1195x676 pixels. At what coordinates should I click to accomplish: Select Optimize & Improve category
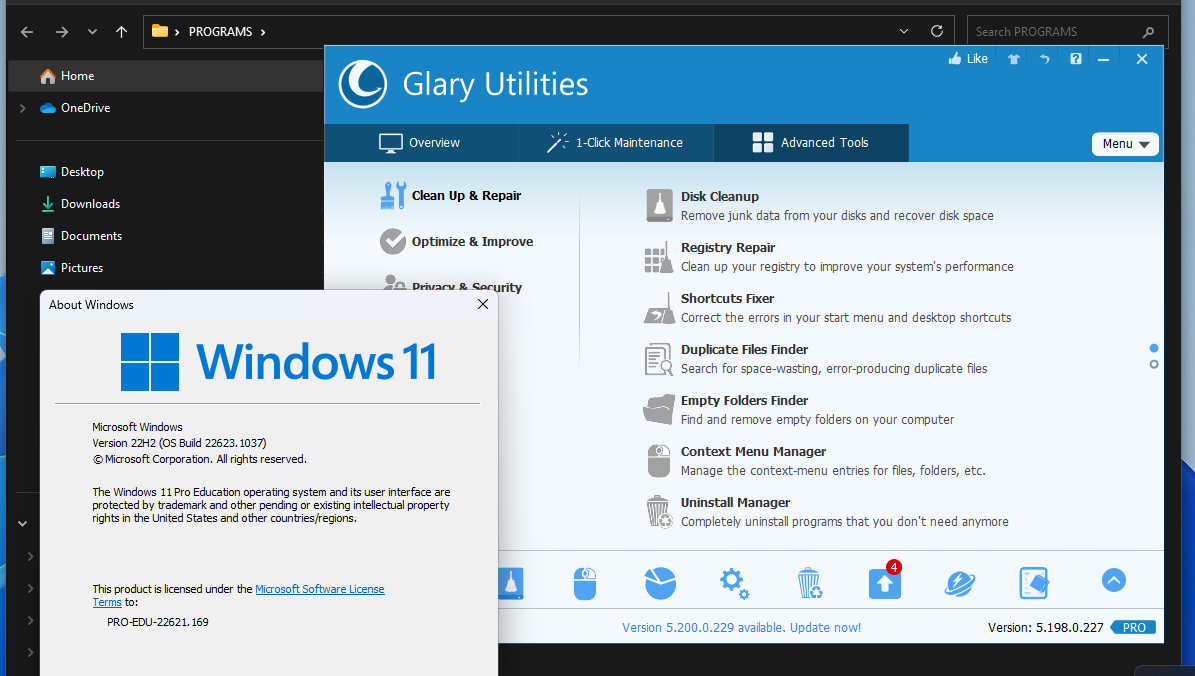pos(457,242)
